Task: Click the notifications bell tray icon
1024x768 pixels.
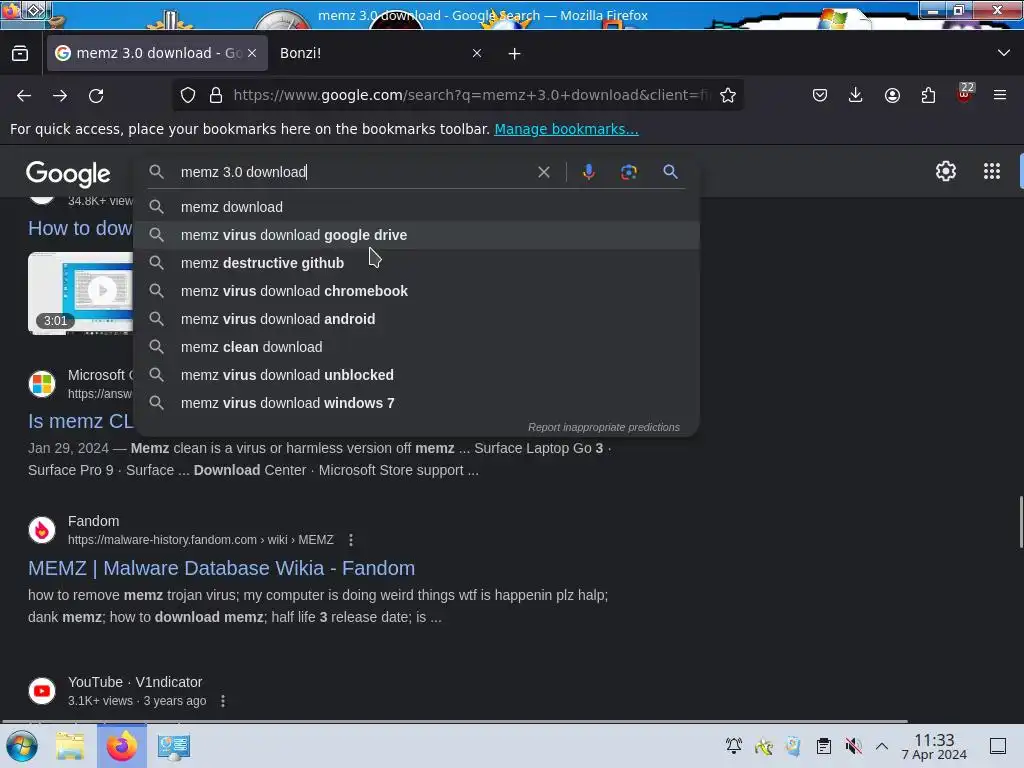Action: [734, 746]
